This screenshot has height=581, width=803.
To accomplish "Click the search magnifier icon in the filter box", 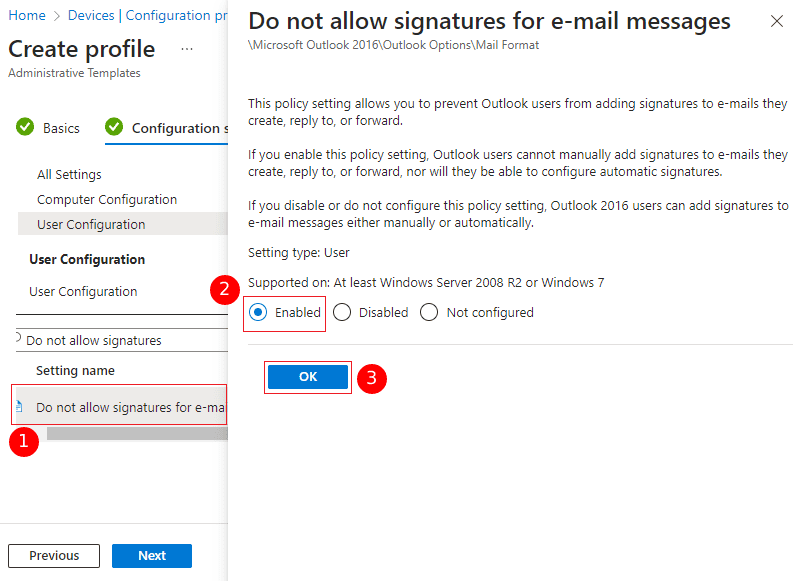I will pyautogui.click(x=18, y=338).
